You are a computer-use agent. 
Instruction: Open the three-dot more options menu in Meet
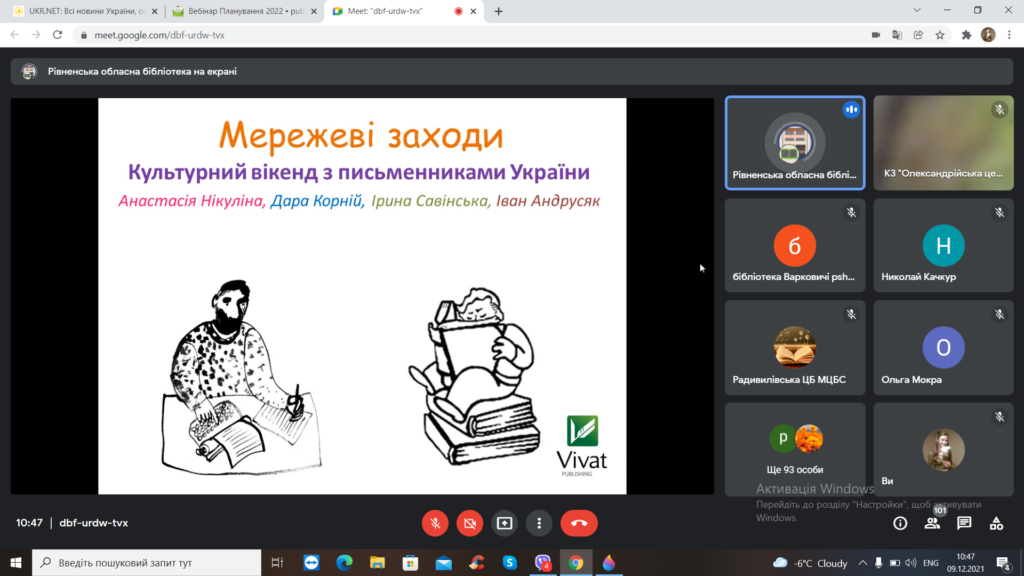pyautogui.click(x=539, y=522)
